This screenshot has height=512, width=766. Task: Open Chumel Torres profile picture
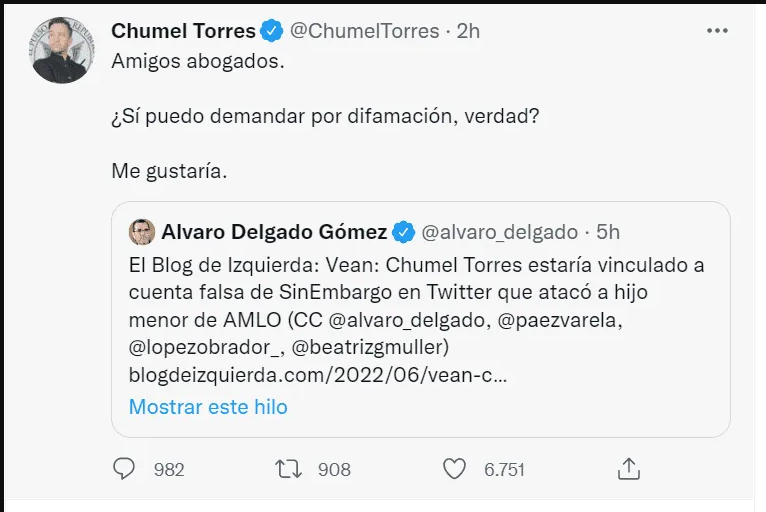[x=63, y=50]
